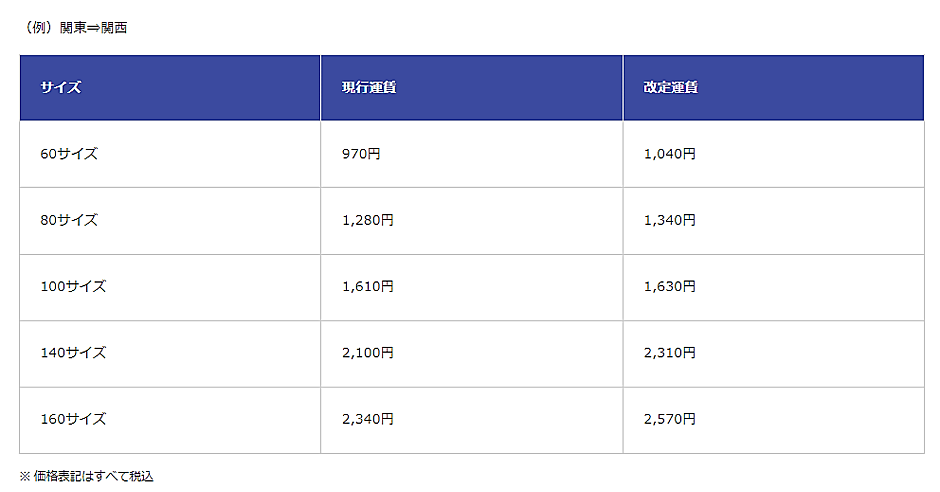Select the 140サイズ row label

(x=73, y=353)
